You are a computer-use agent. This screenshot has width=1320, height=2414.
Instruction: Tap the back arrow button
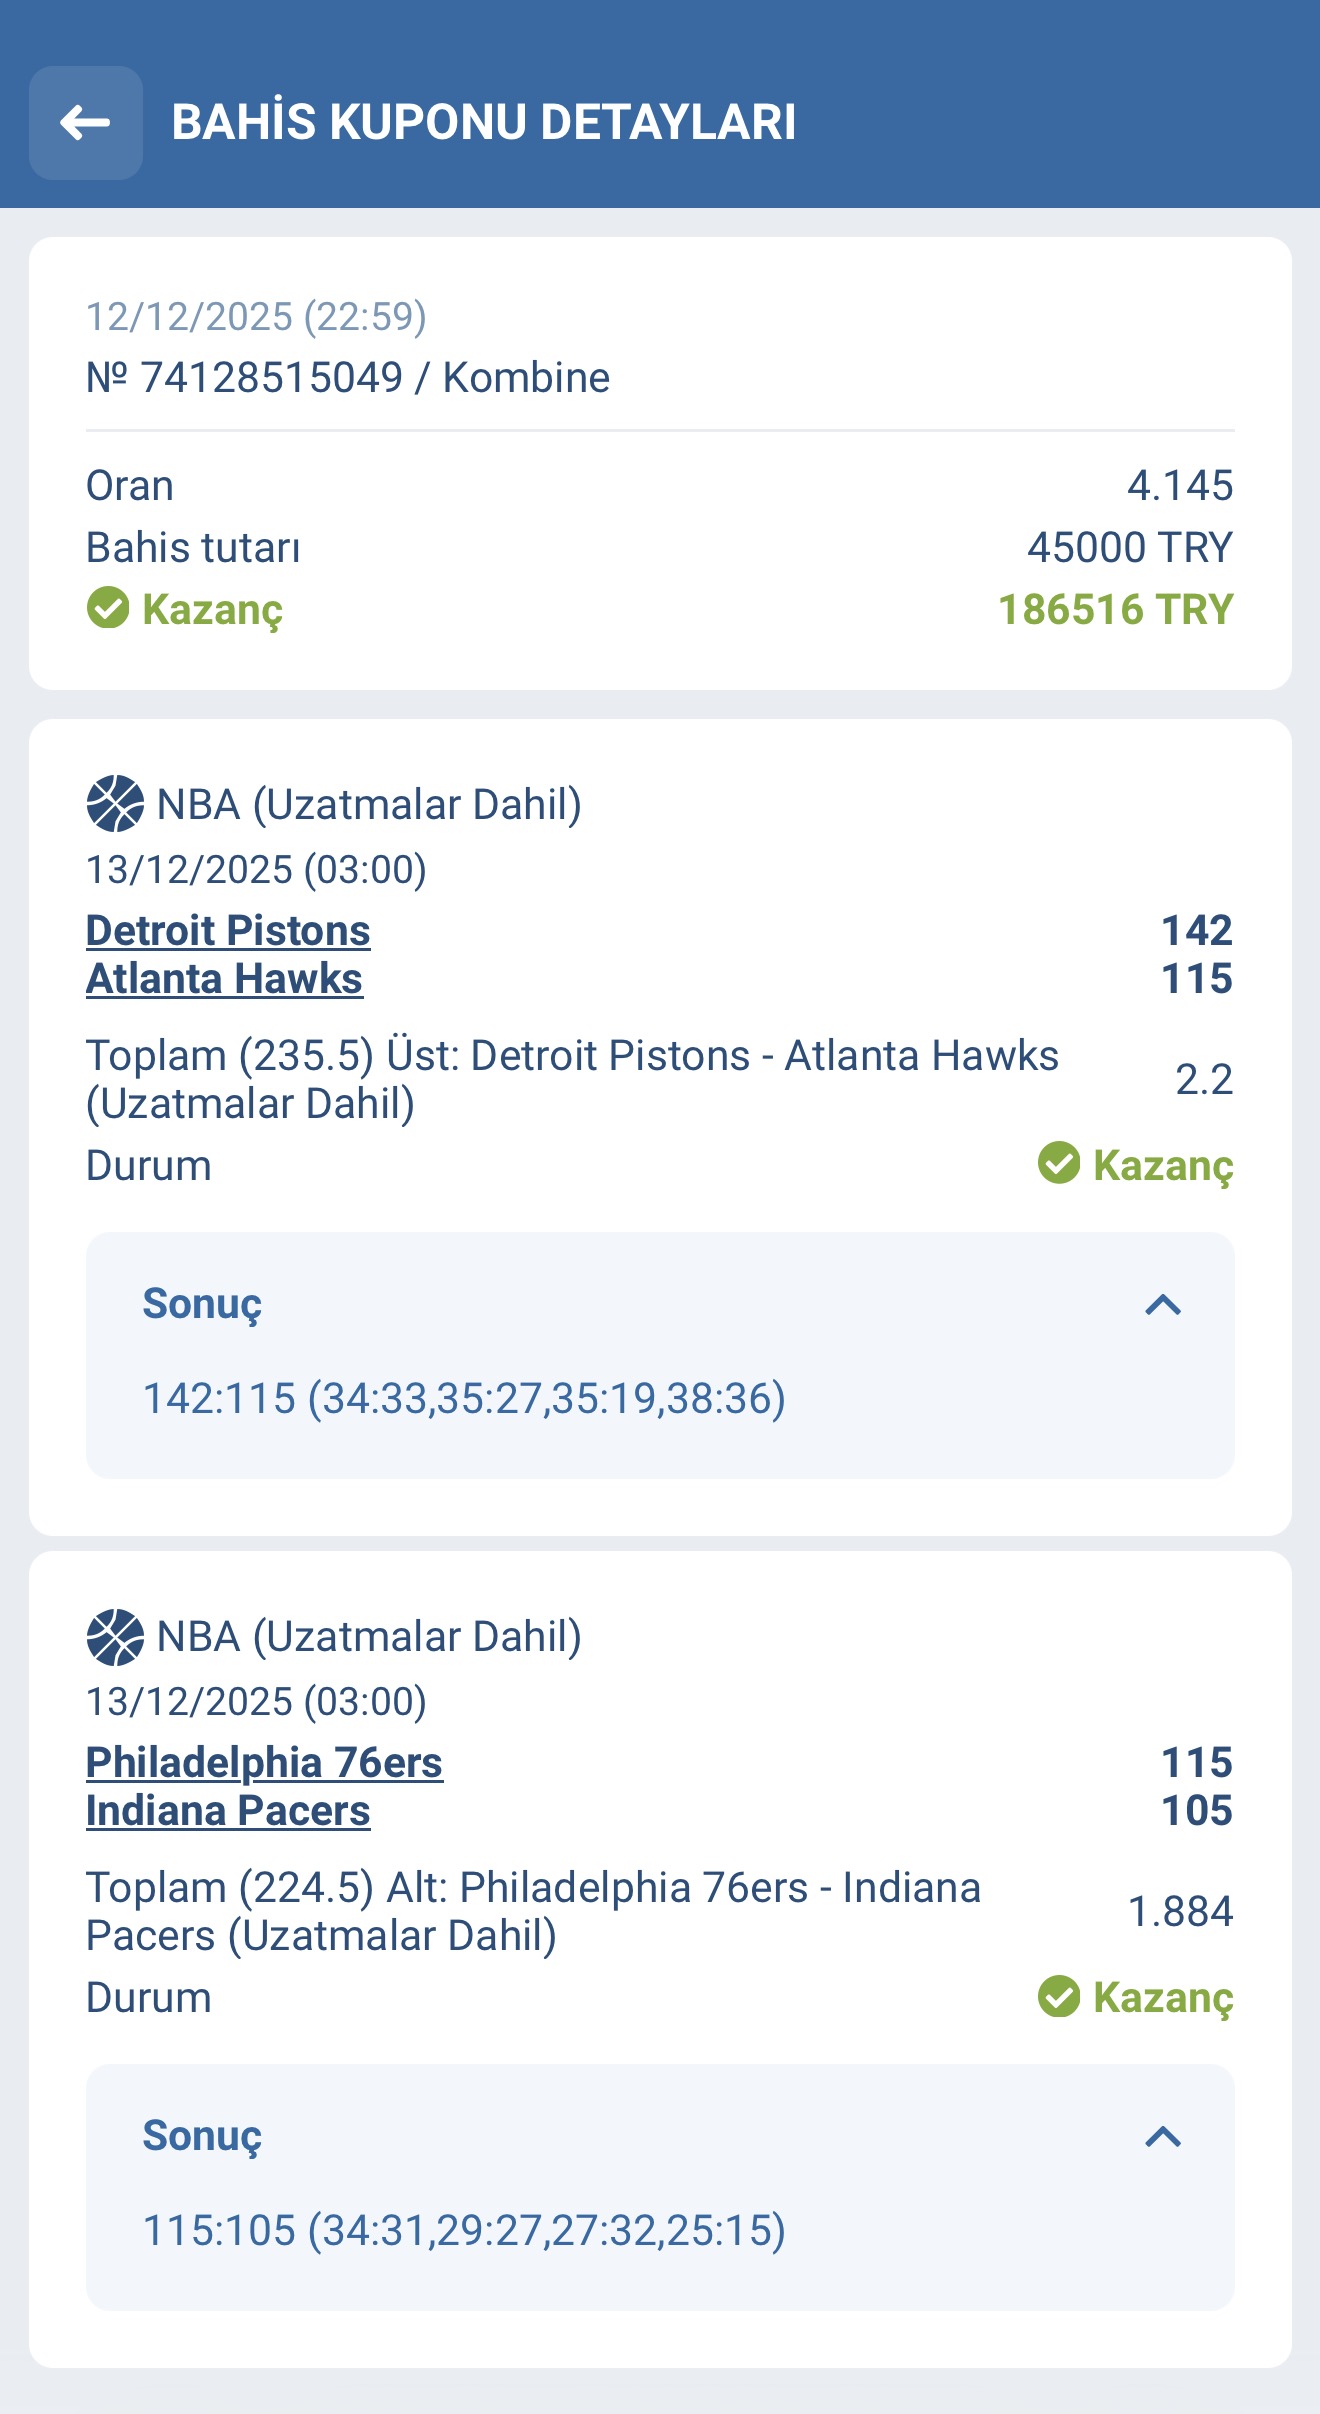(x=86, y=123)
